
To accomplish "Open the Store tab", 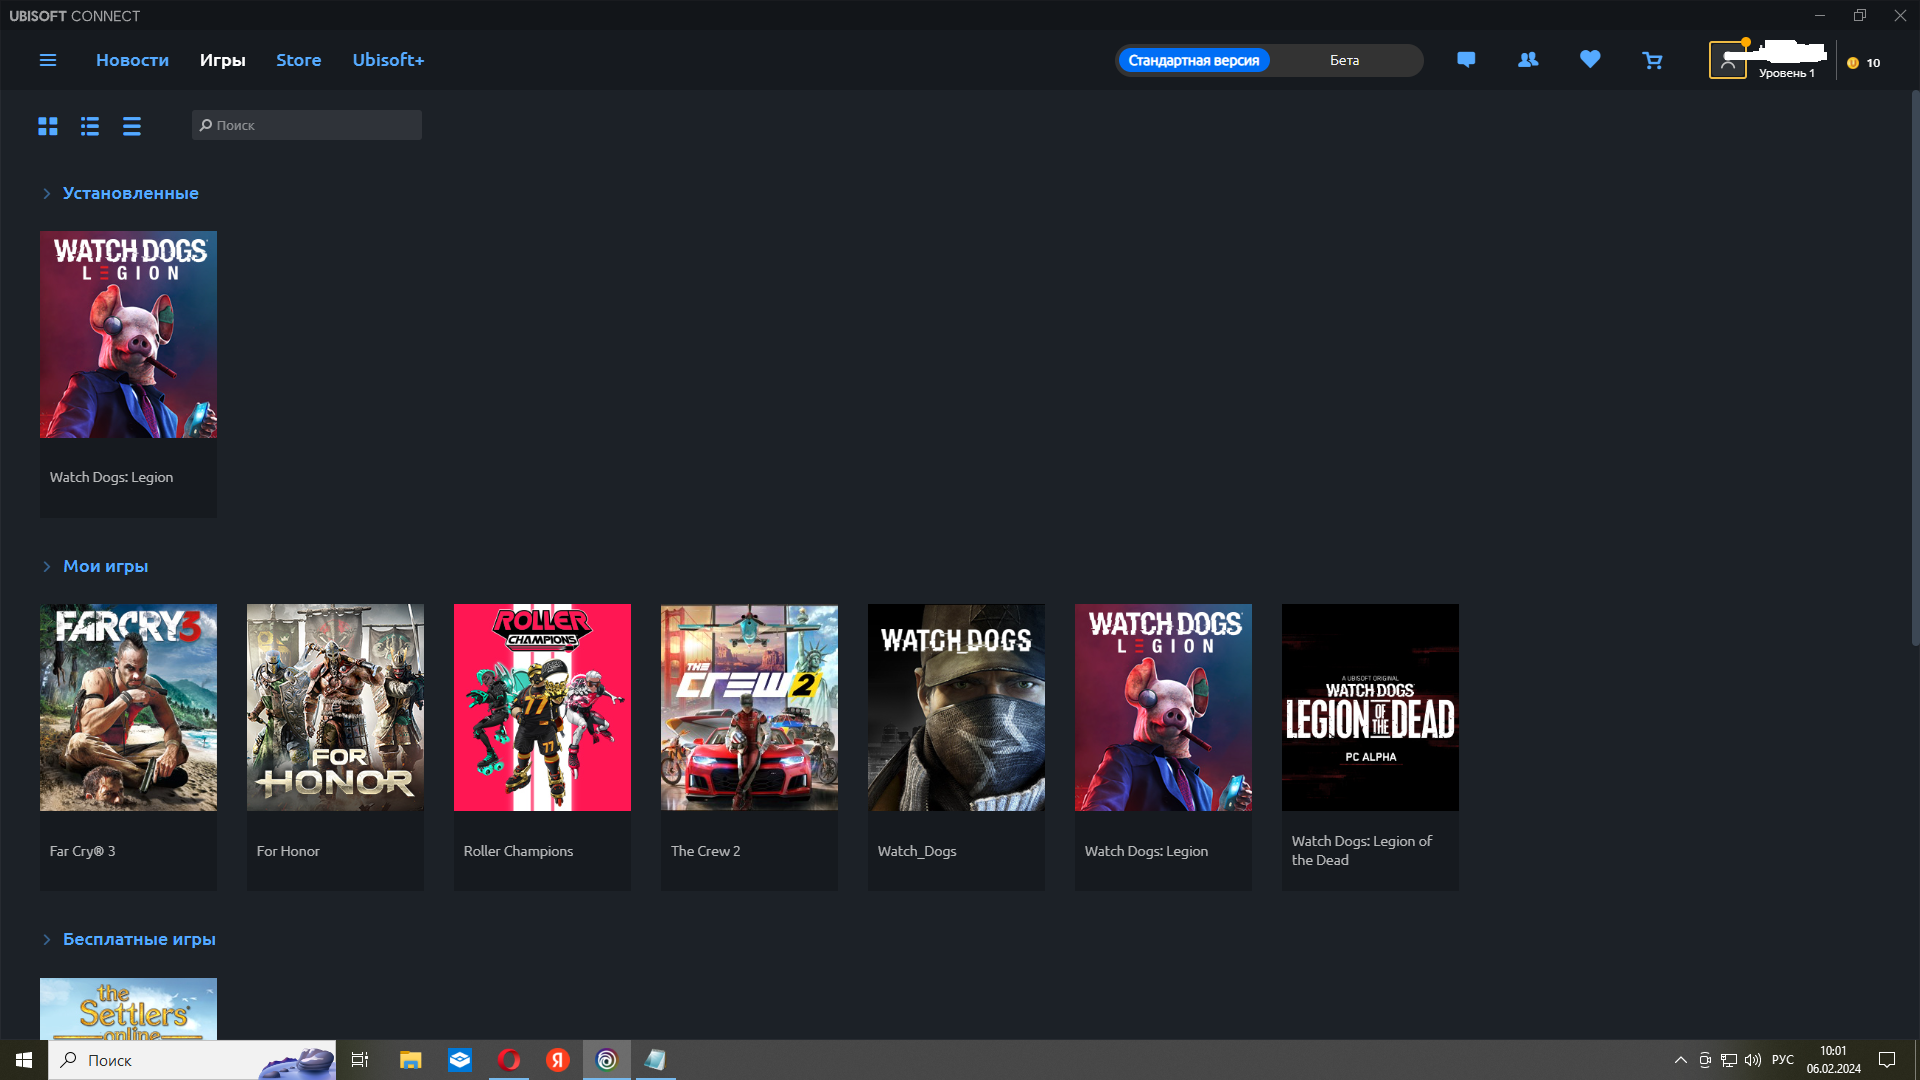I will click(x=298, y=60).
